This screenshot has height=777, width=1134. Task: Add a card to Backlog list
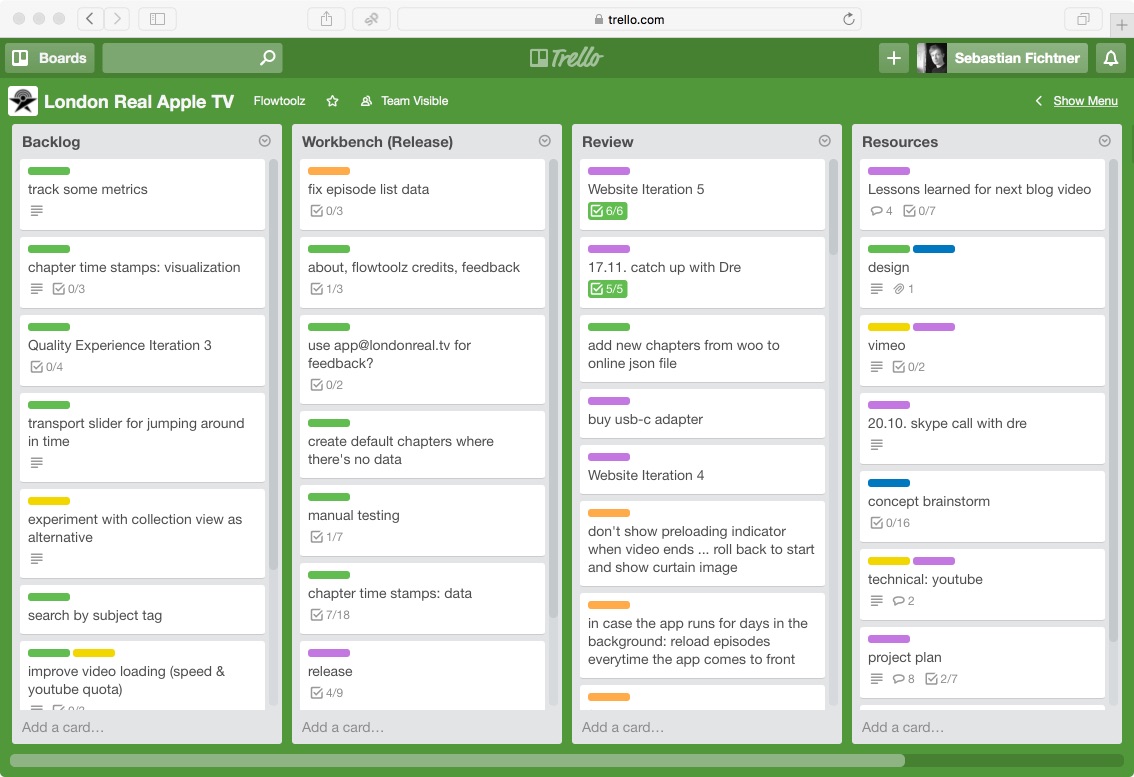[63, 727]
